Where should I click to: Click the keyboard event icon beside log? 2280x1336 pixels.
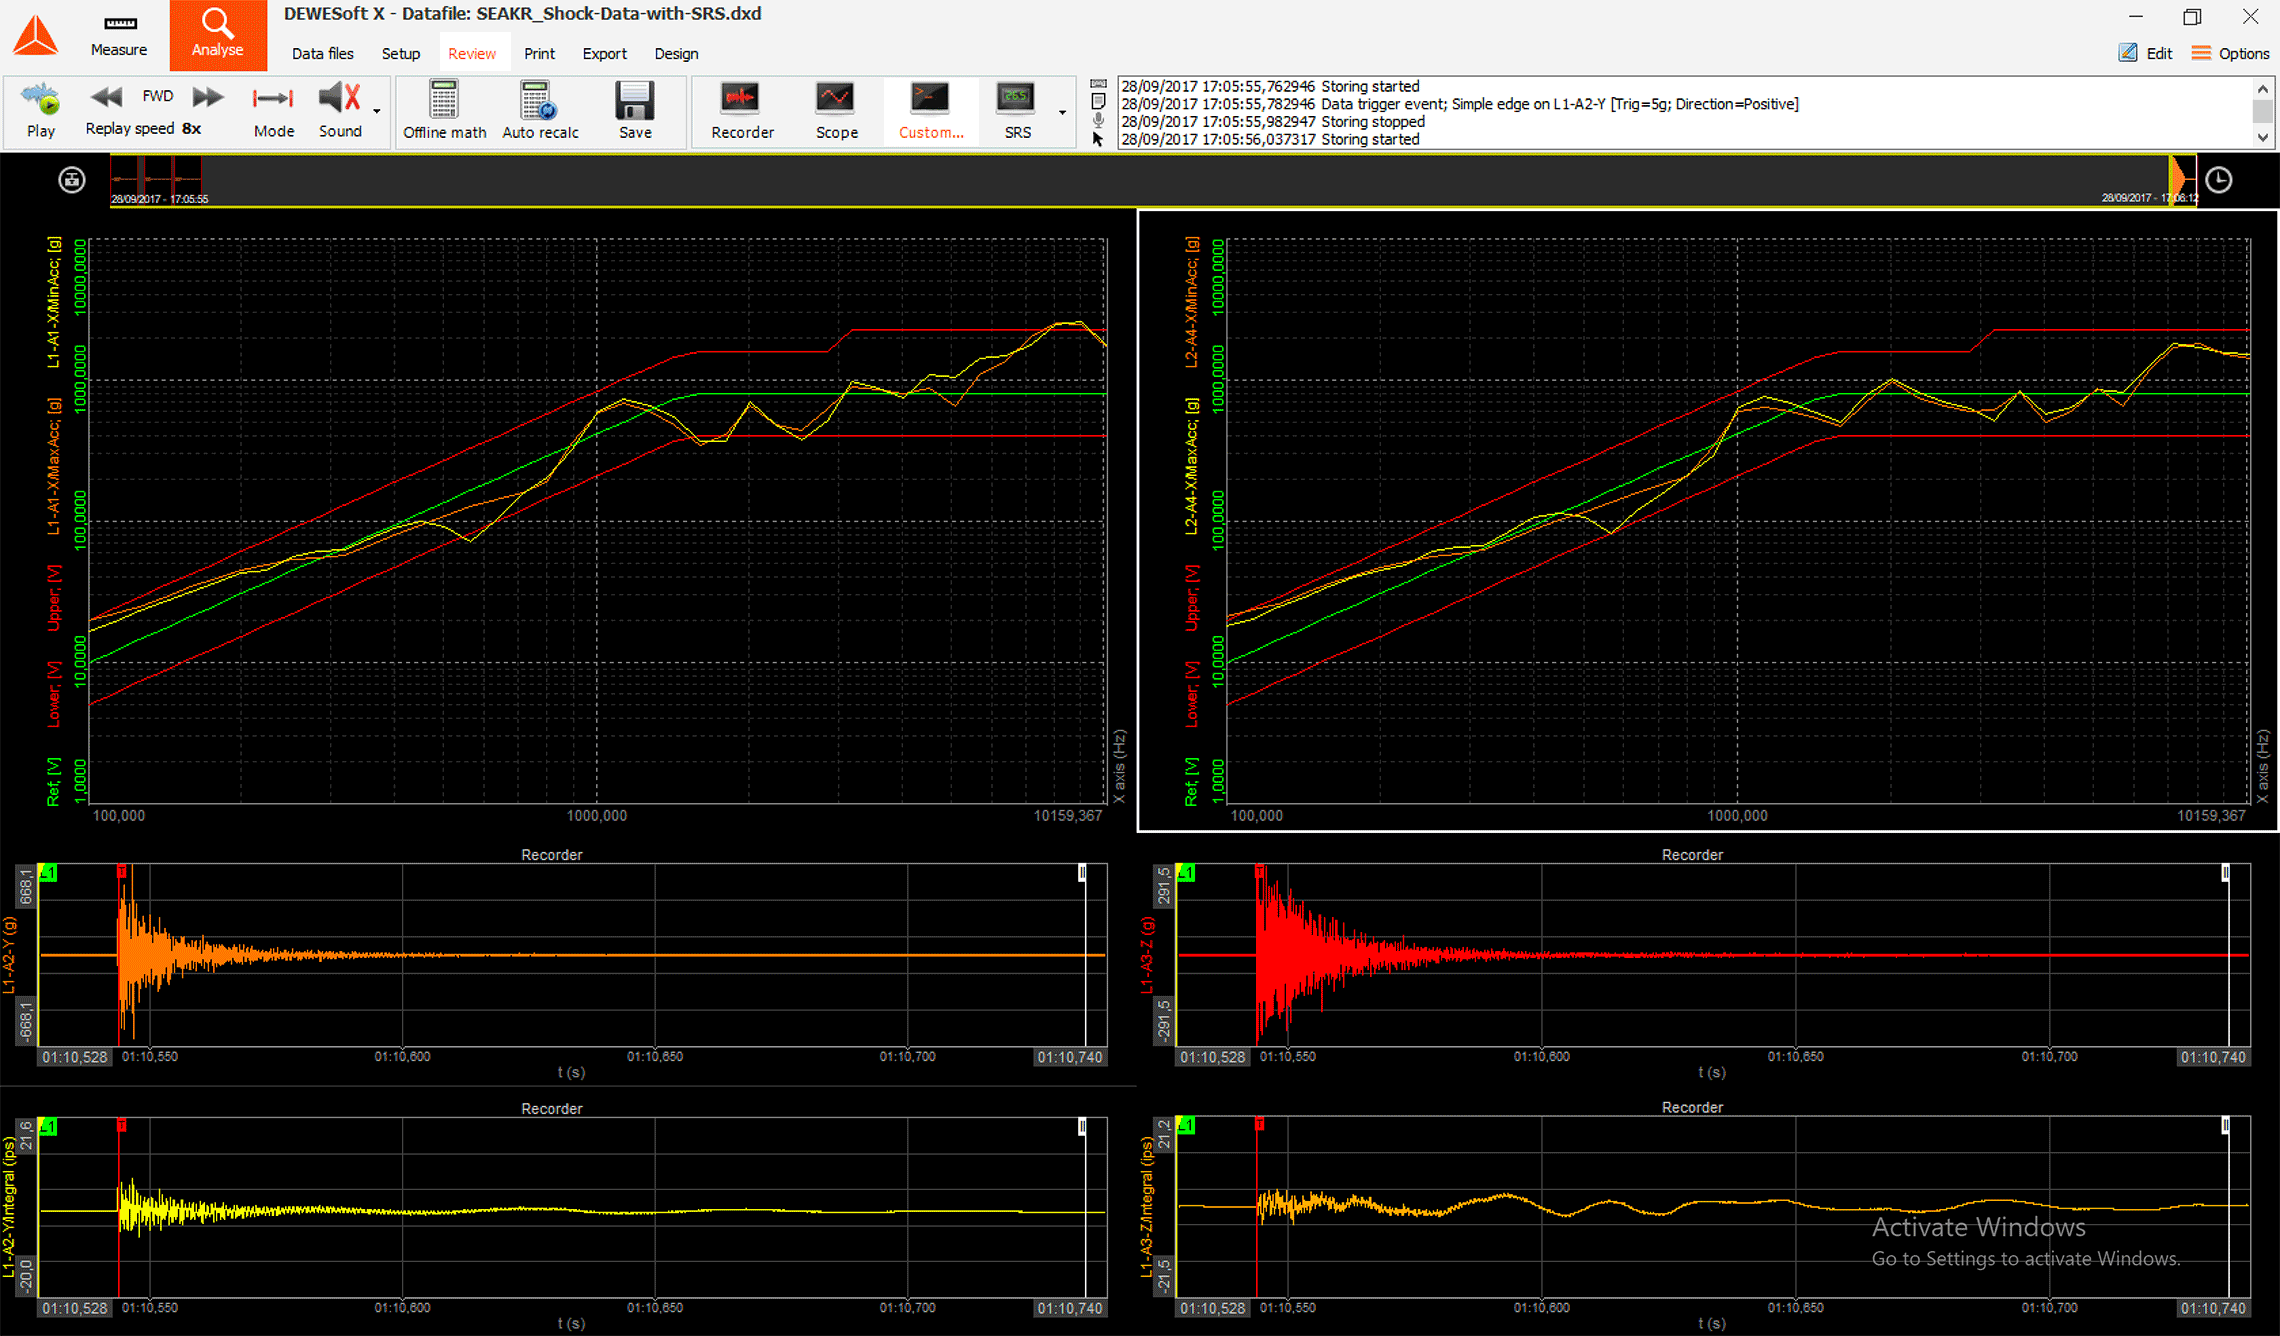1098,84
